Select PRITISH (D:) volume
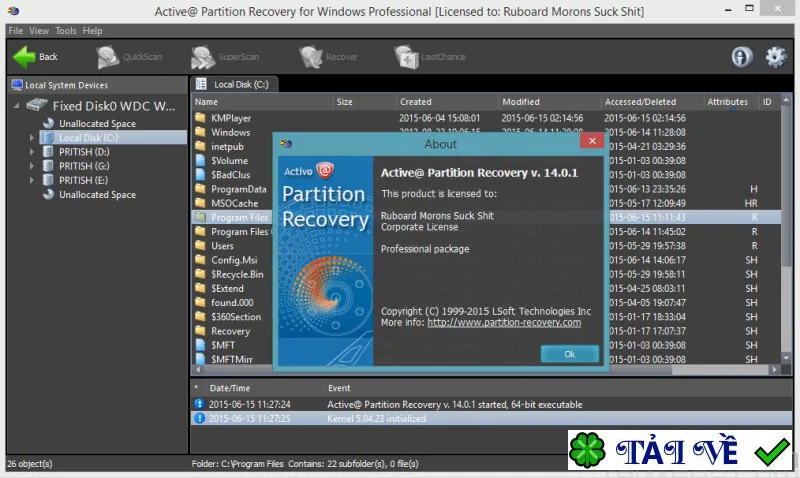 coord(84,152)
